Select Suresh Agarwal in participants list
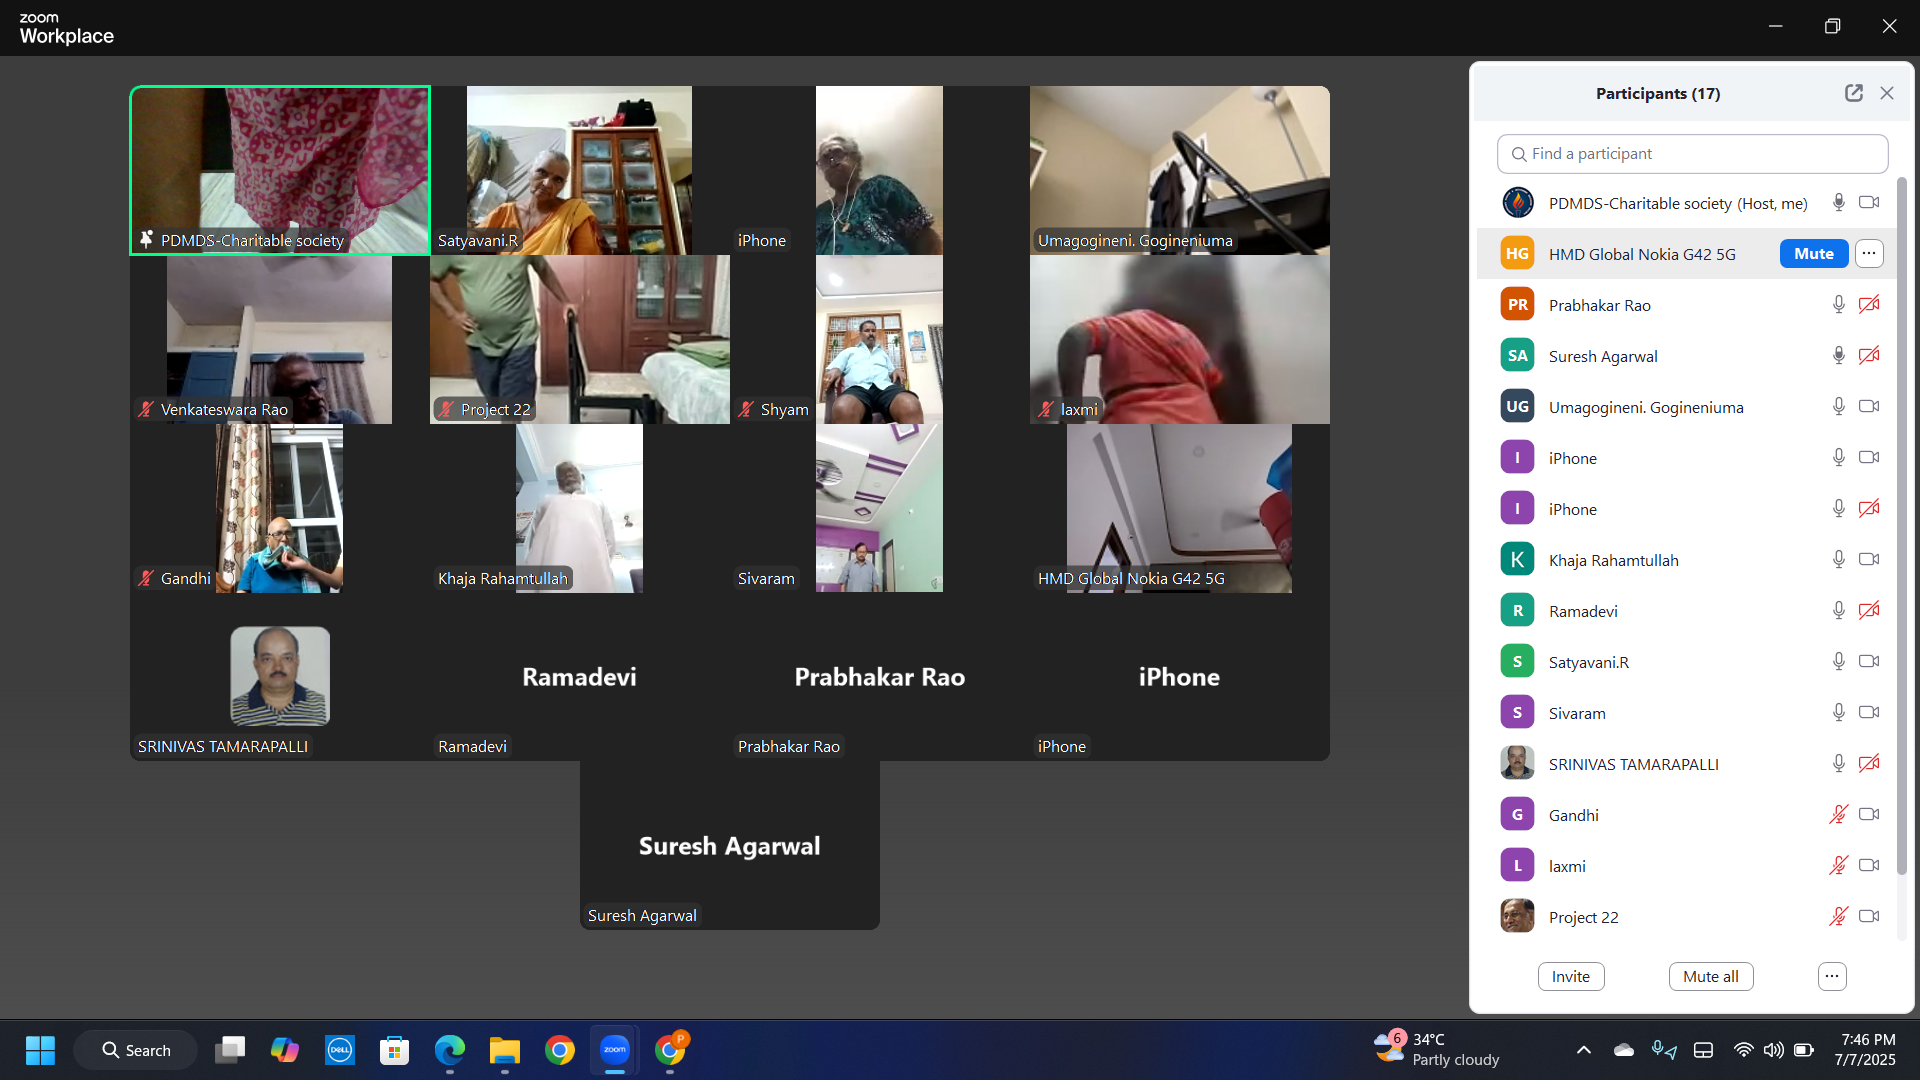Screen dimensions: 1920x1080 1687,356
